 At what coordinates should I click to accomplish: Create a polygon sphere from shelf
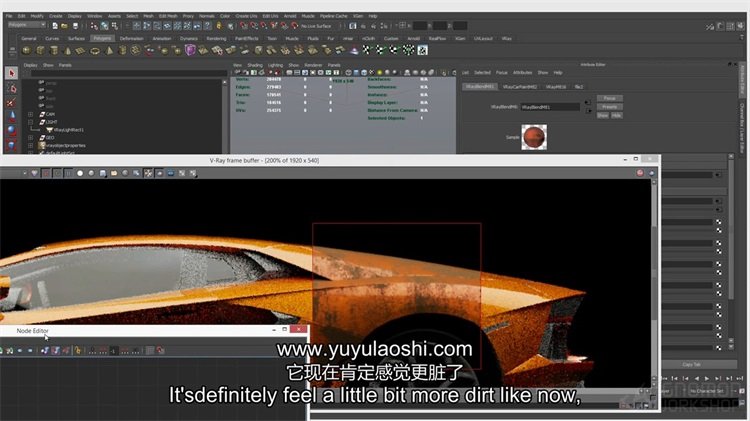click(26, 50)
